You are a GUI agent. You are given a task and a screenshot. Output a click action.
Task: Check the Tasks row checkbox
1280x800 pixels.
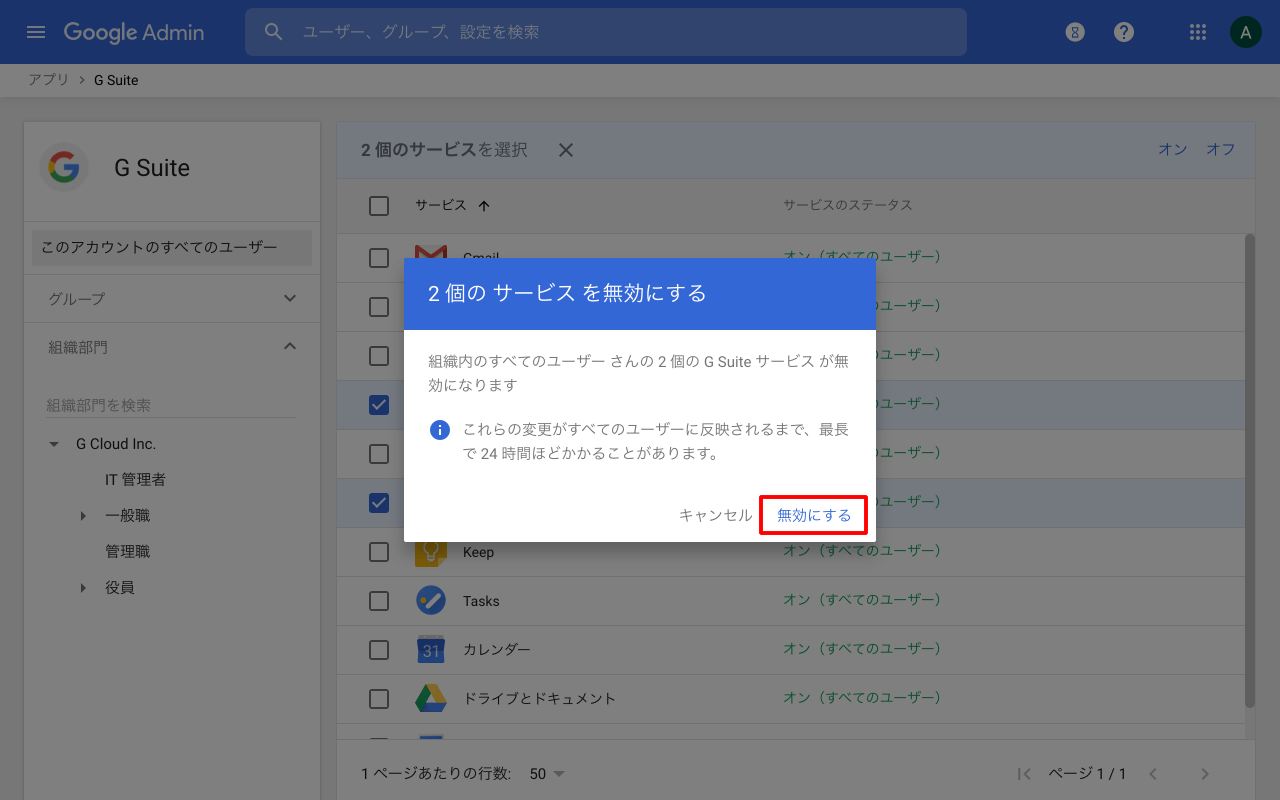coord(379,601)
